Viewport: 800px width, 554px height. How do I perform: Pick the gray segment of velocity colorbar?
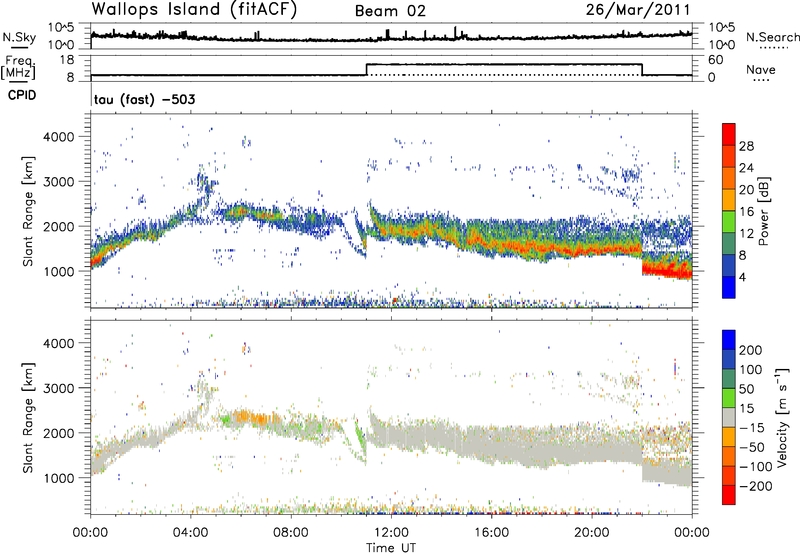(729, 418)
